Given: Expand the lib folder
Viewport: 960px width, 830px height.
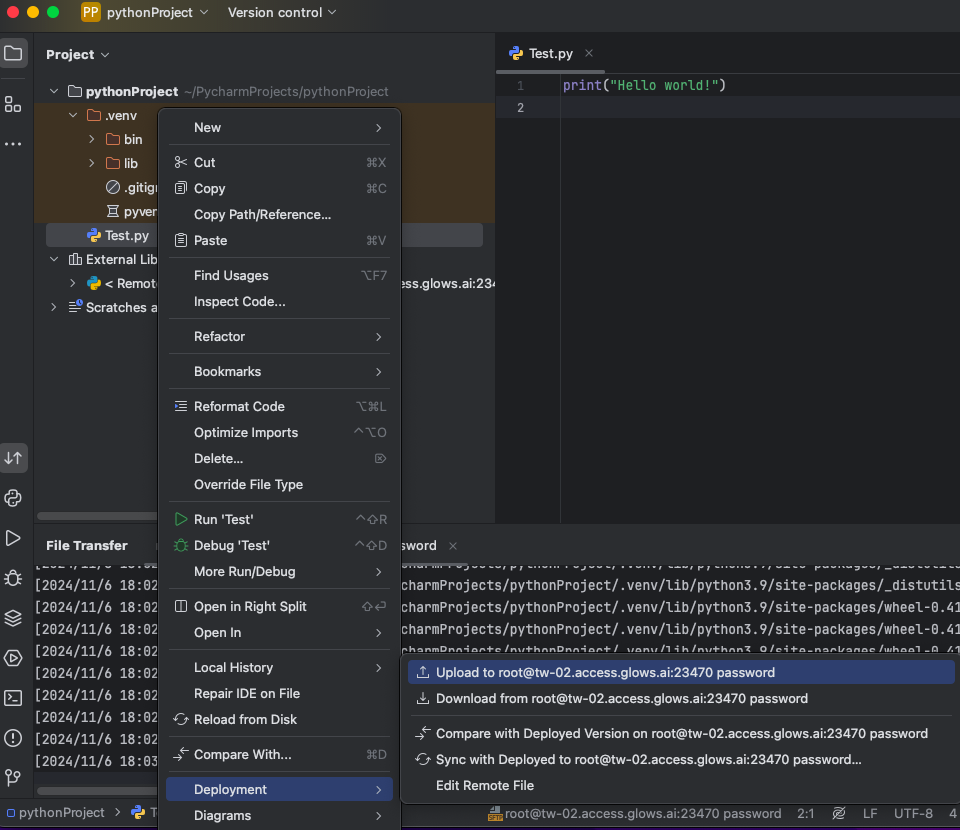Looking at the screenshot, I should tap(91, 163).
